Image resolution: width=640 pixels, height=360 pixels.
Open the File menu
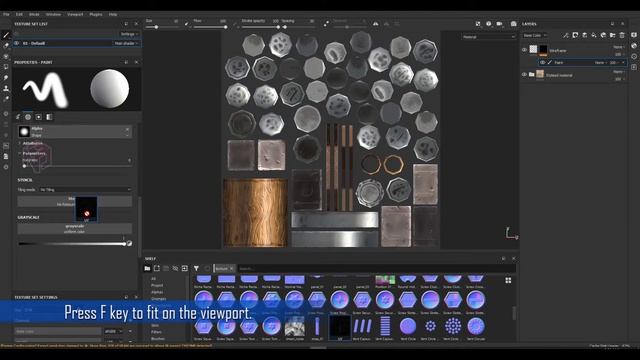(x=6, y=14)
